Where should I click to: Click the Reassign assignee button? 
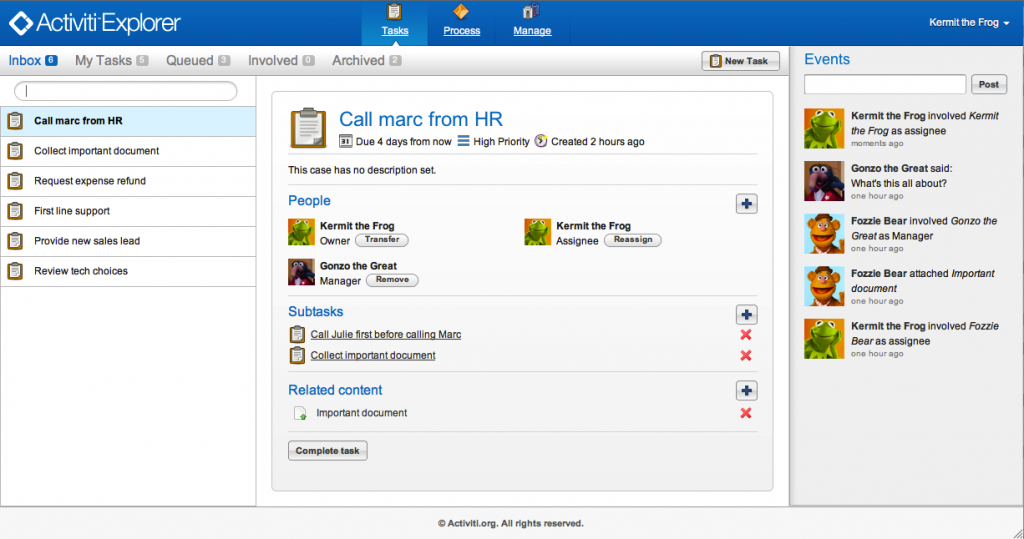click(x=633, y=240)
